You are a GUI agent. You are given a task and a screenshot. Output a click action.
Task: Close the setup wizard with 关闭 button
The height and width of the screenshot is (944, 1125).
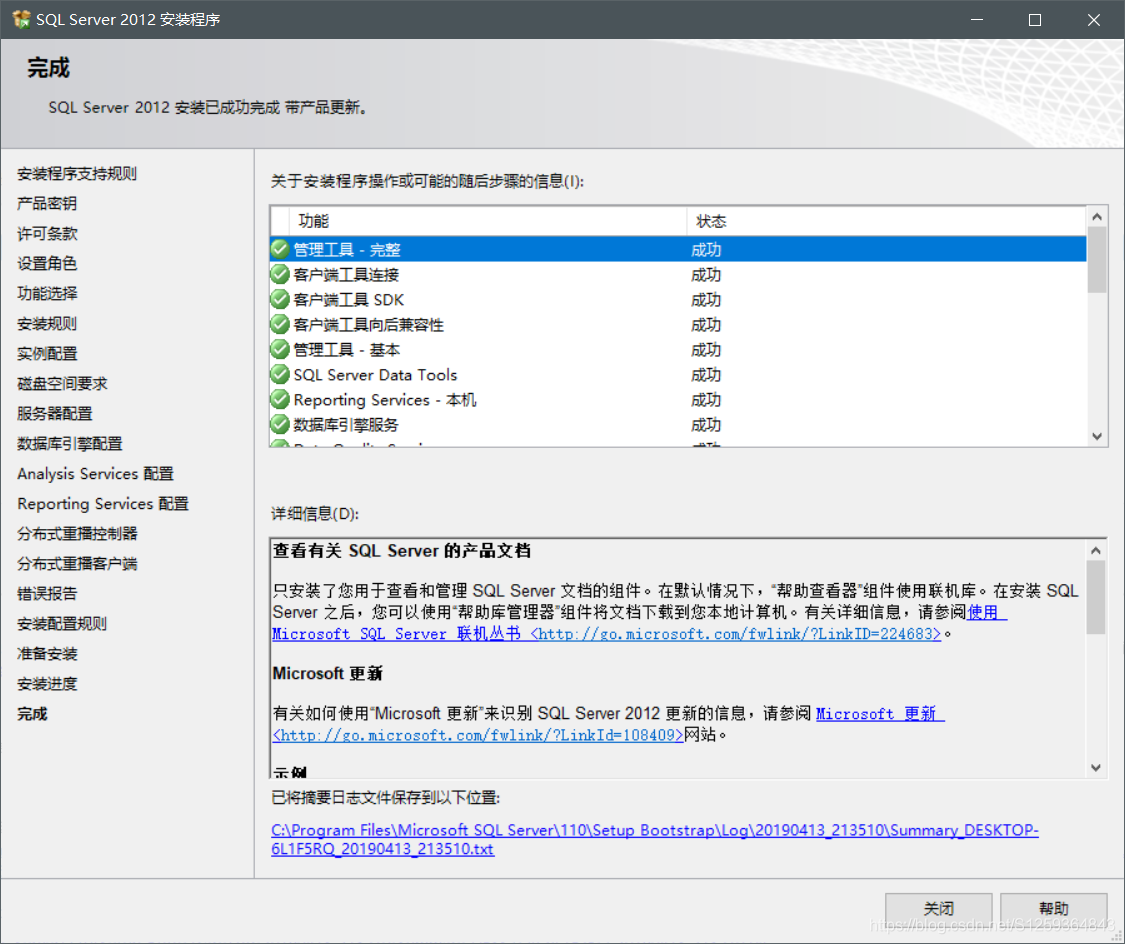click(938, 909)
